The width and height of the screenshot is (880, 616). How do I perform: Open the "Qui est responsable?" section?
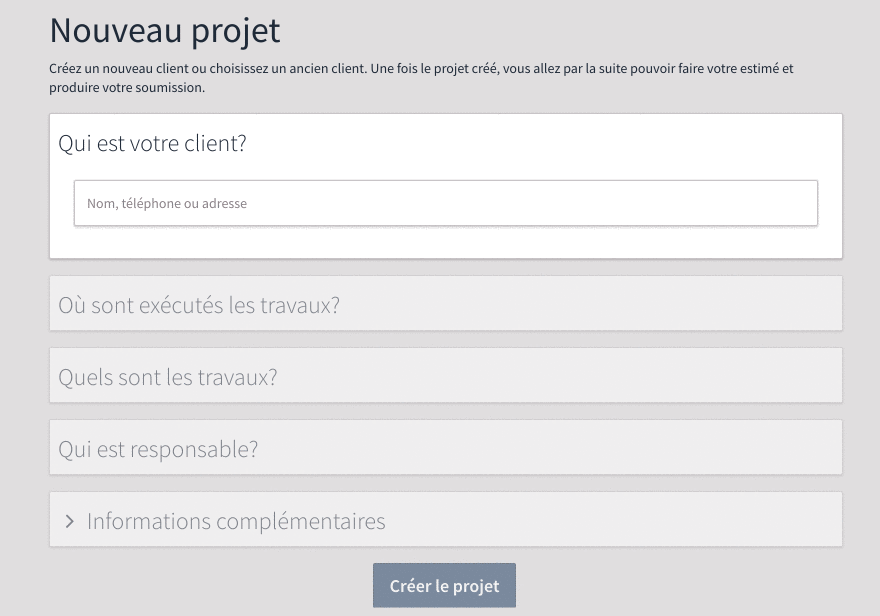(158, 449)
